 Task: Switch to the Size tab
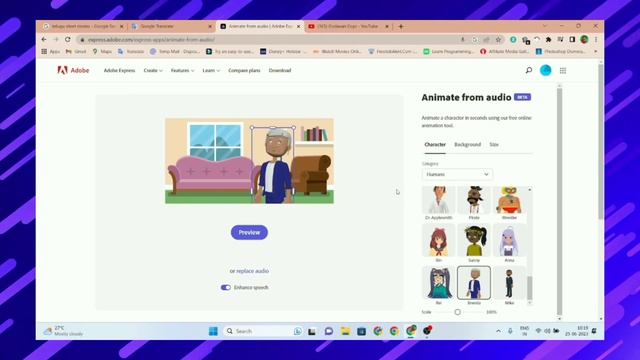coord(494,144)
